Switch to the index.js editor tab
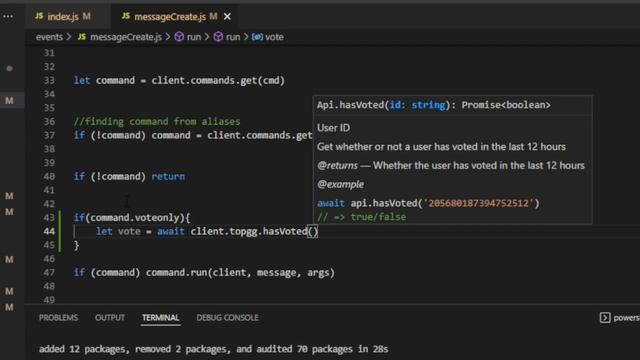 point(63,16)
